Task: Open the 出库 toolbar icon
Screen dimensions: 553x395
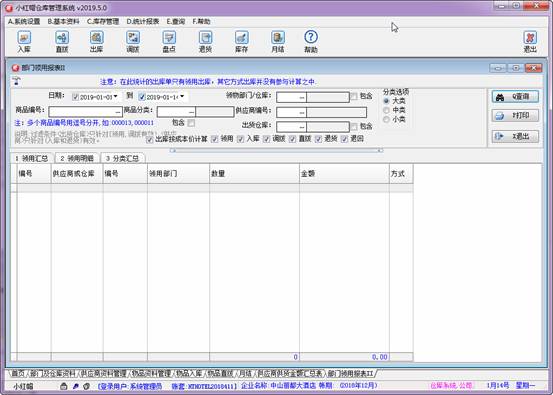Action: pos(96,42)
